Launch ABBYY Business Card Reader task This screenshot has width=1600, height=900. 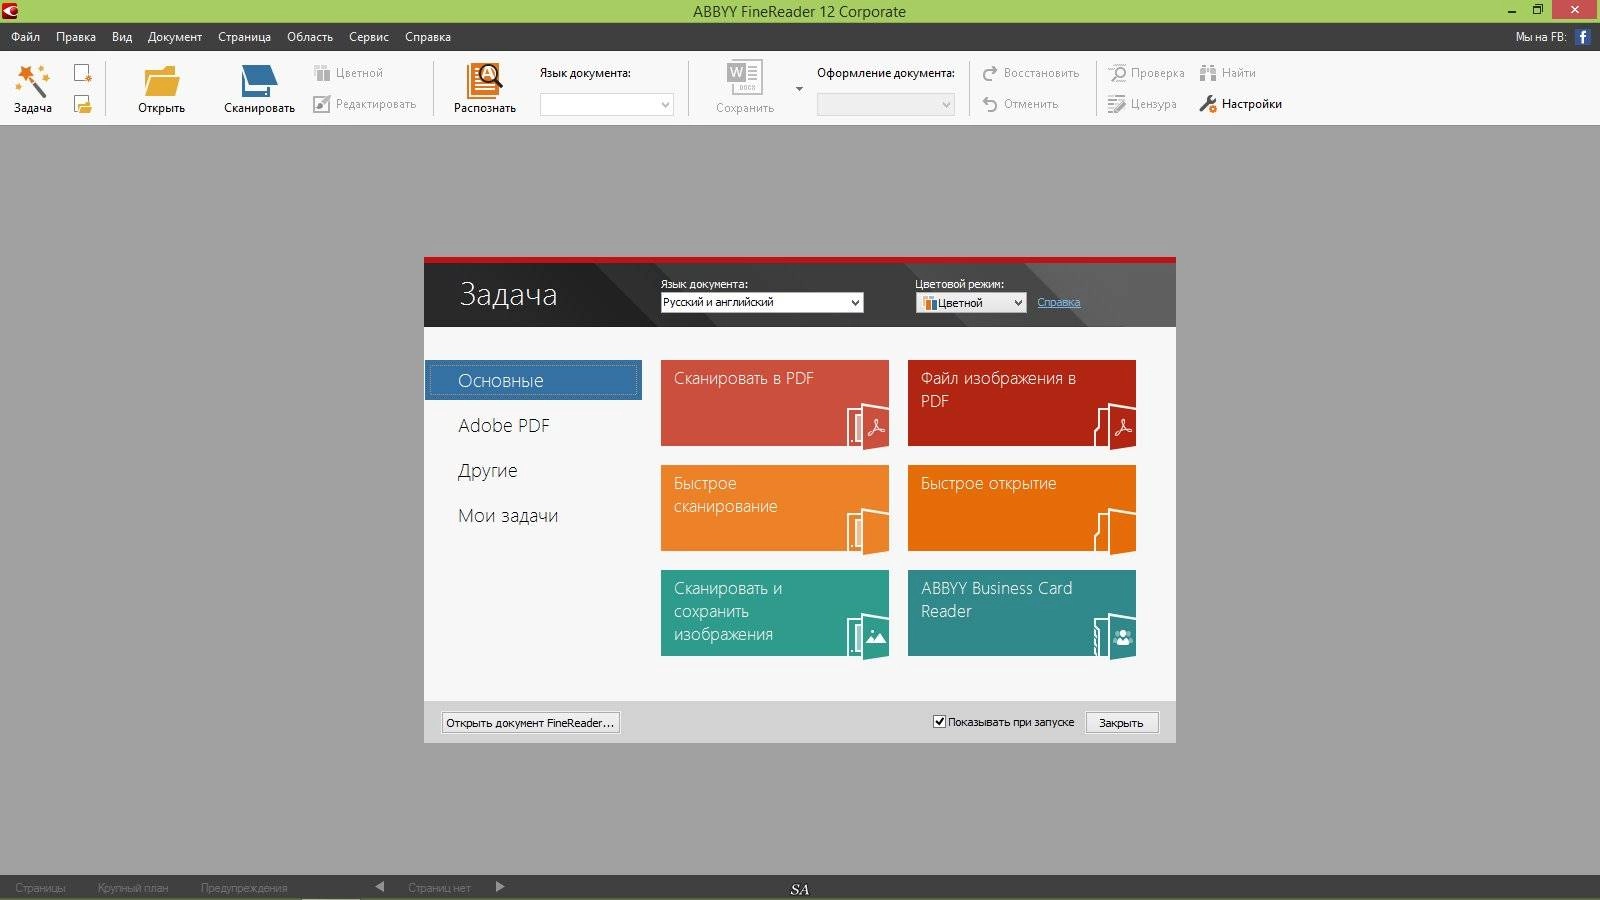coord(1022,613)
